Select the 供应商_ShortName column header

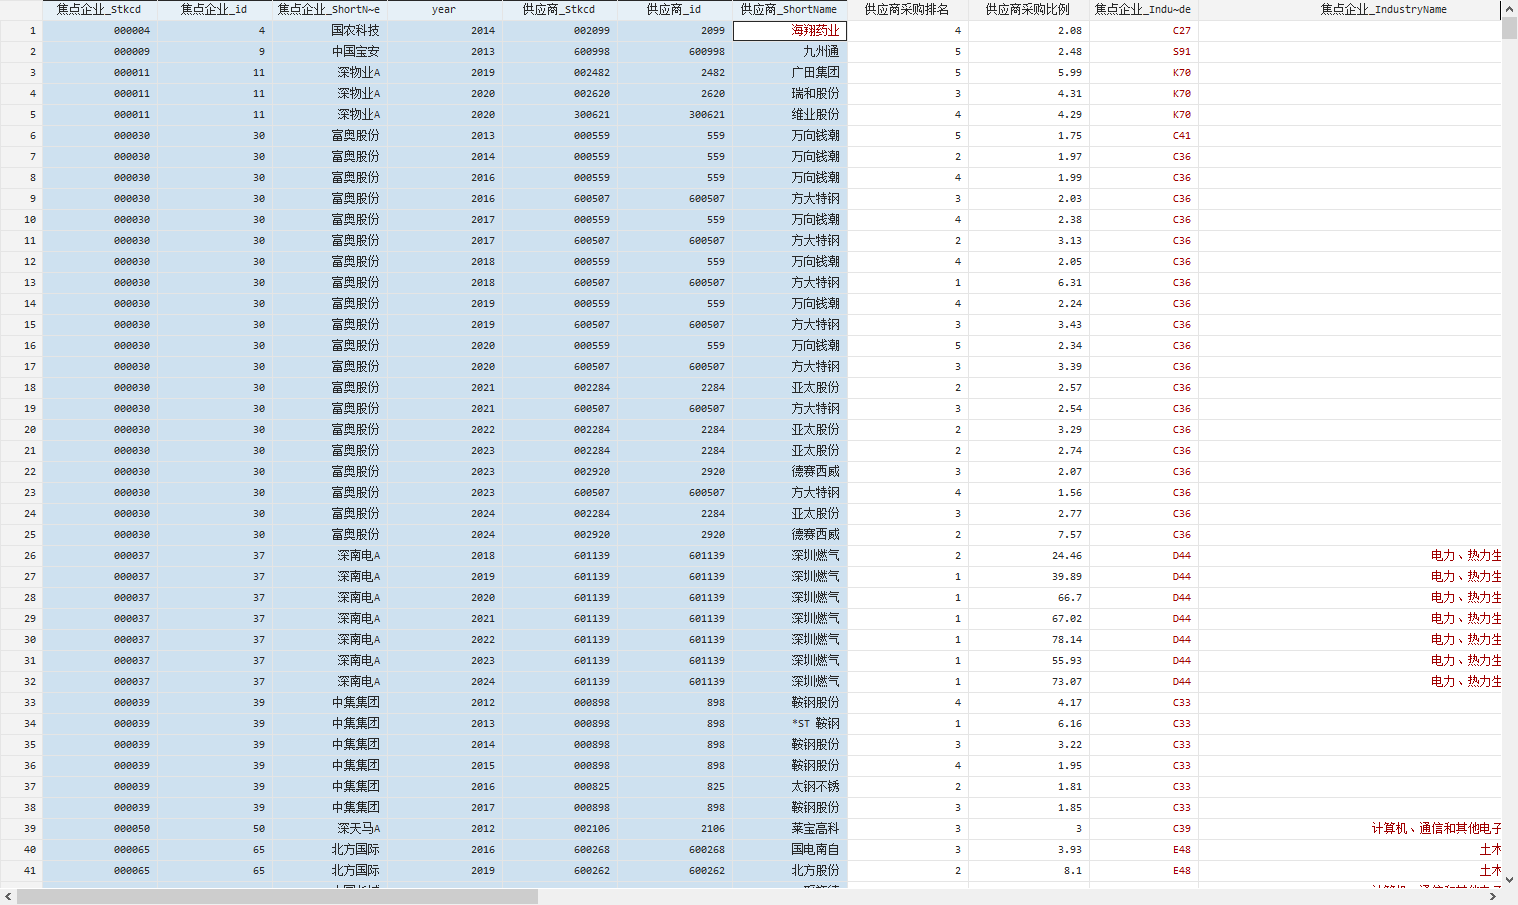(789, 10)
